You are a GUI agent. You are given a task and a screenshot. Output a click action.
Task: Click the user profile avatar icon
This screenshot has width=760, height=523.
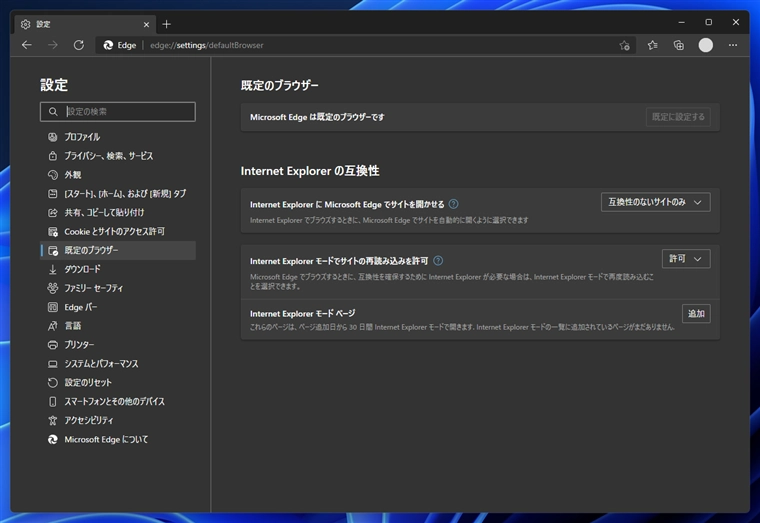706,45
